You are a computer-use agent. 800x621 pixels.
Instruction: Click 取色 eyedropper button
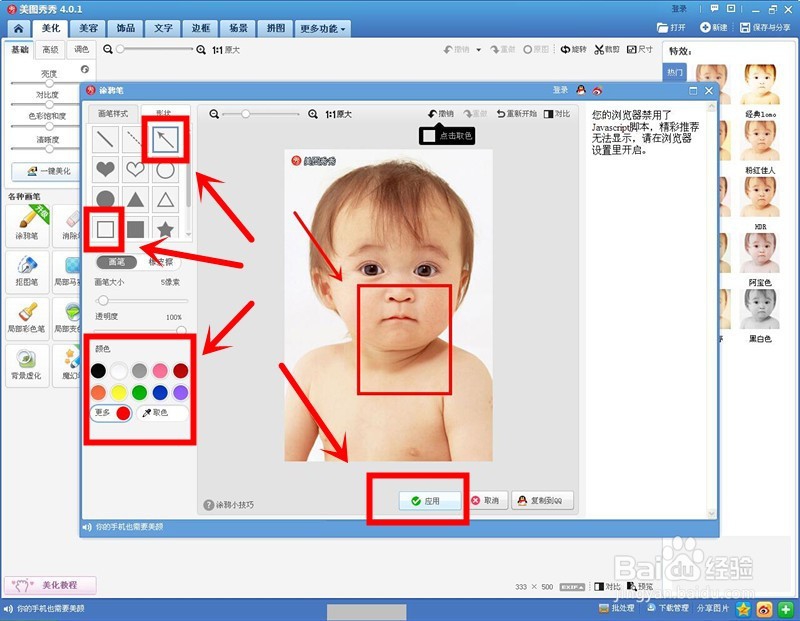point(162,413)
